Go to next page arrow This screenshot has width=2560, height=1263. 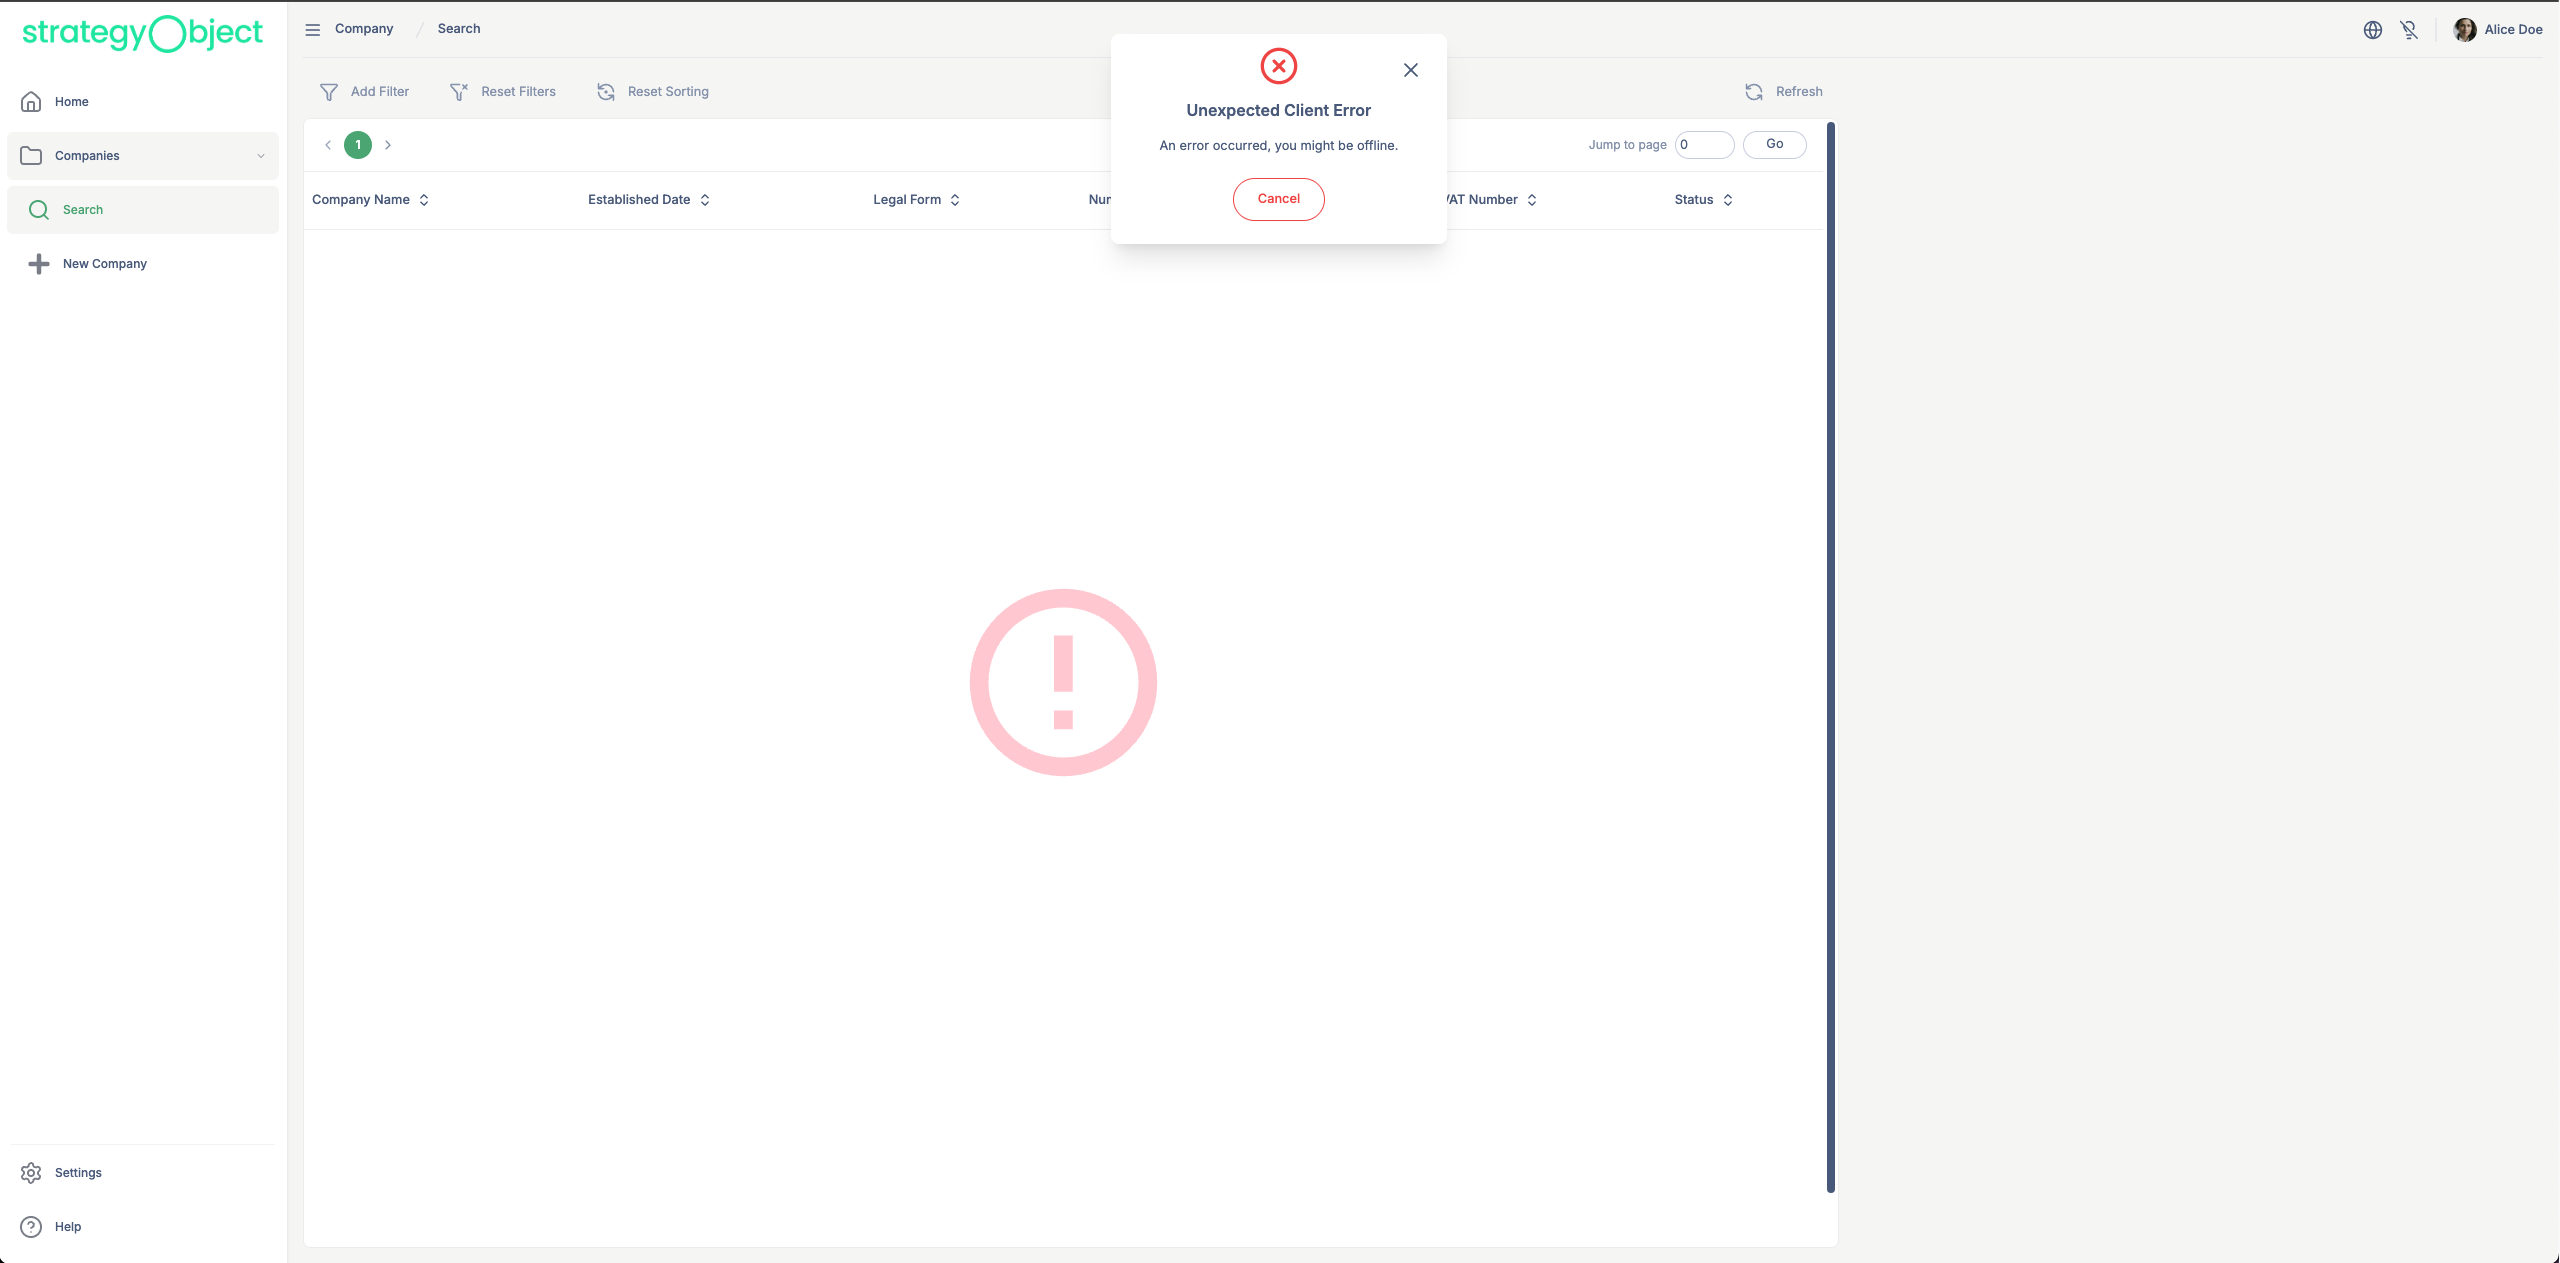click(x=388, y=145)
